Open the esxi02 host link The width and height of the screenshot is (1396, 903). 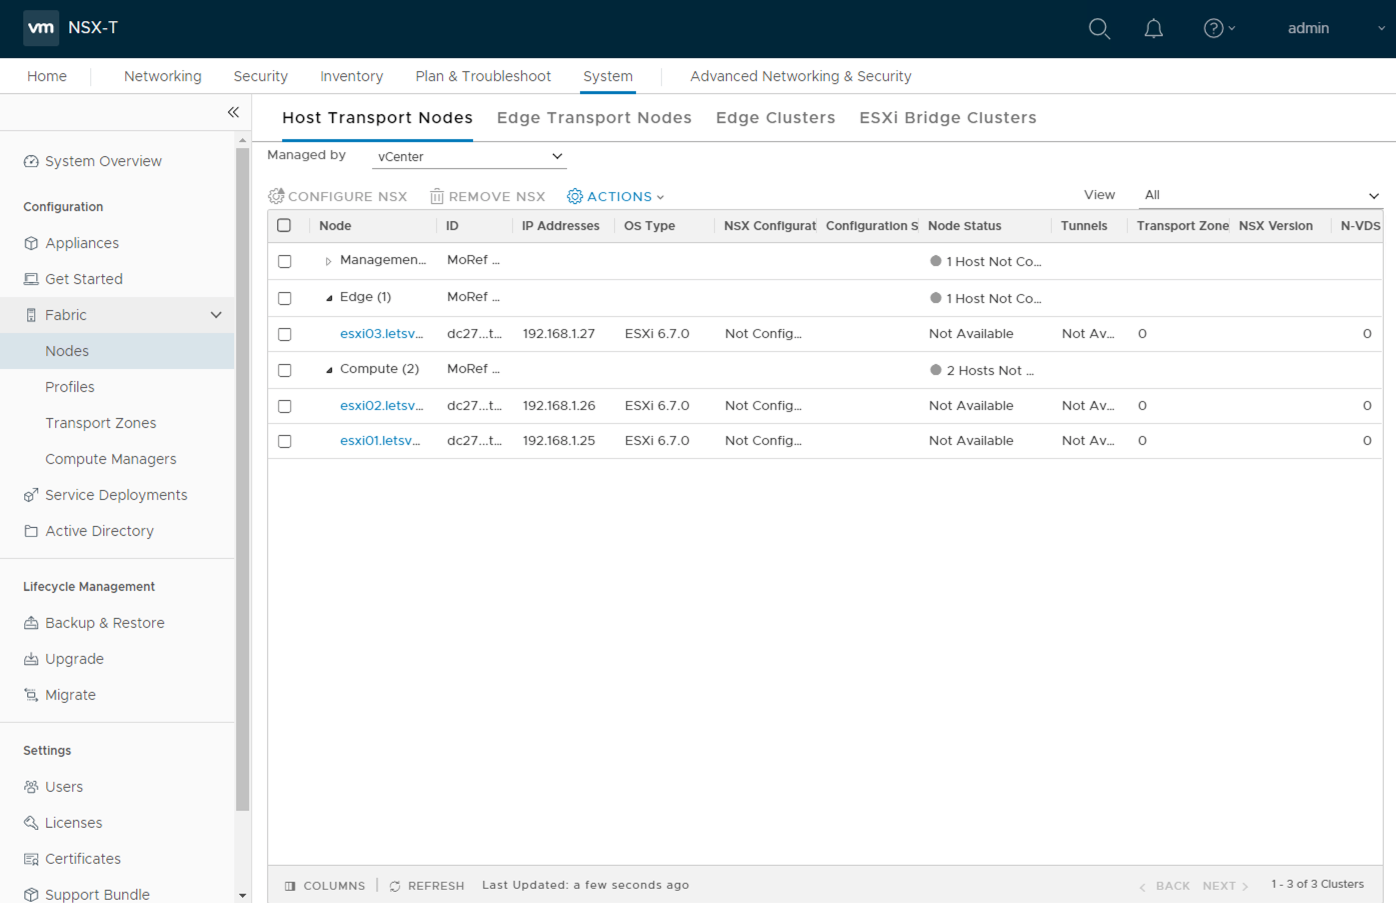click(x=381, y=406)
